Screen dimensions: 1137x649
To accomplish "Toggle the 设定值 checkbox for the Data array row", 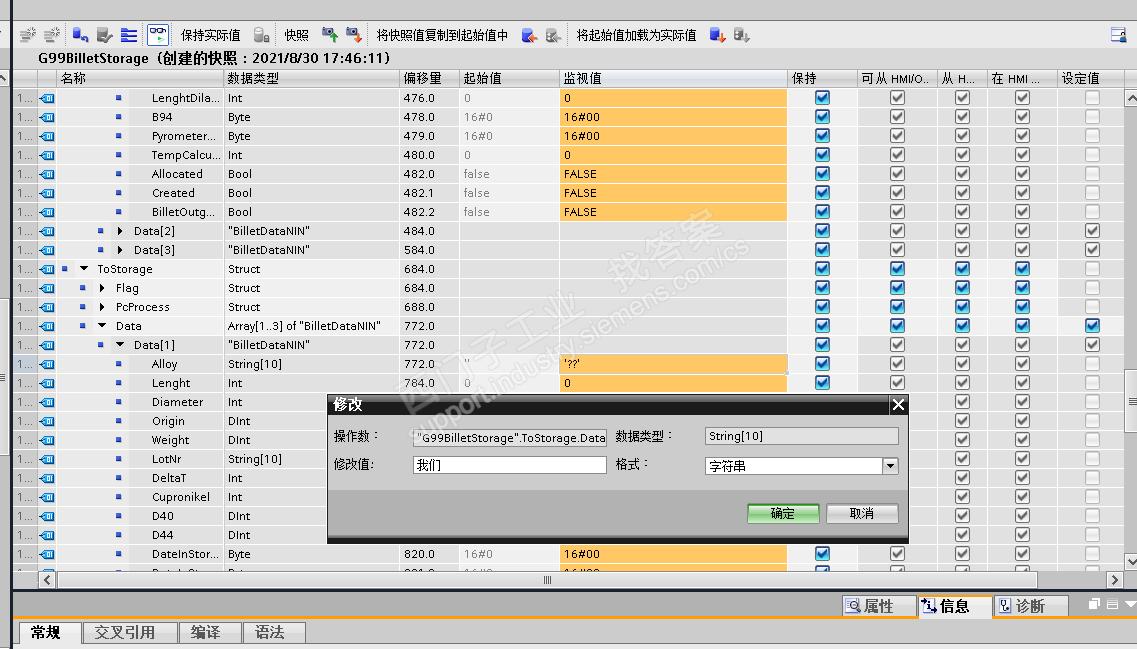I will pyautogui.click(x=1092, y=326).
